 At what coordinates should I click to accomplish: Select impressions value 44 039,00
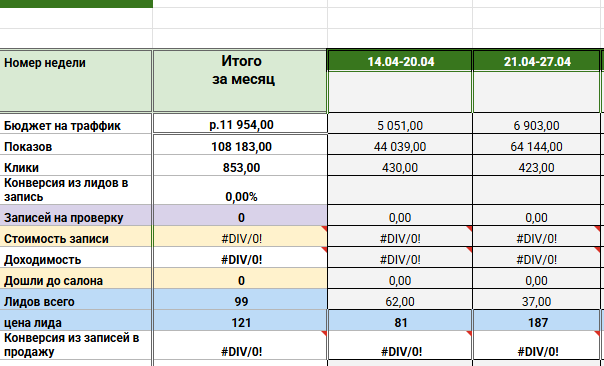400,146
